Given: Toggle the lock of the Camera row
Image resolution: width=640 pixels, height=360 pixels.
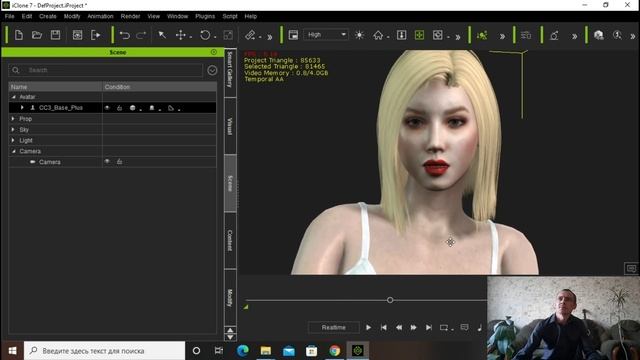Looking at the screenshot, I should pos(119,162).
